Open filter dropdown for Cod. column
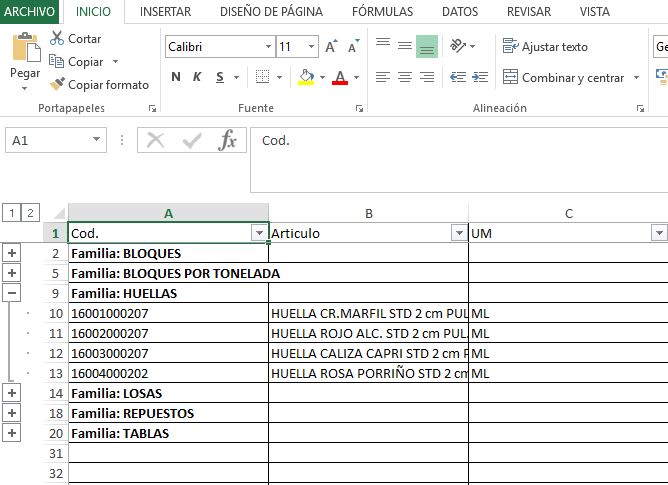The image size is (668, 485). (259, 233)
